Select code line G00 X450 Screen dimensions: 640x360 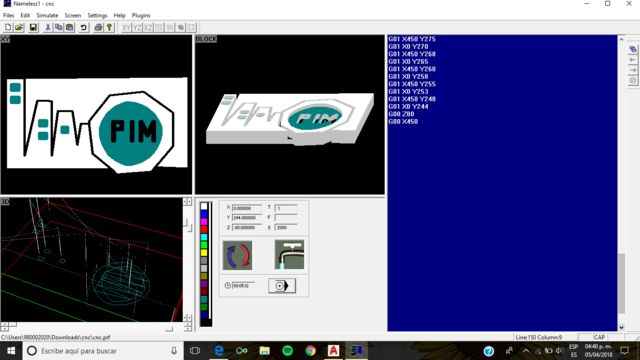tap(403, 122)
